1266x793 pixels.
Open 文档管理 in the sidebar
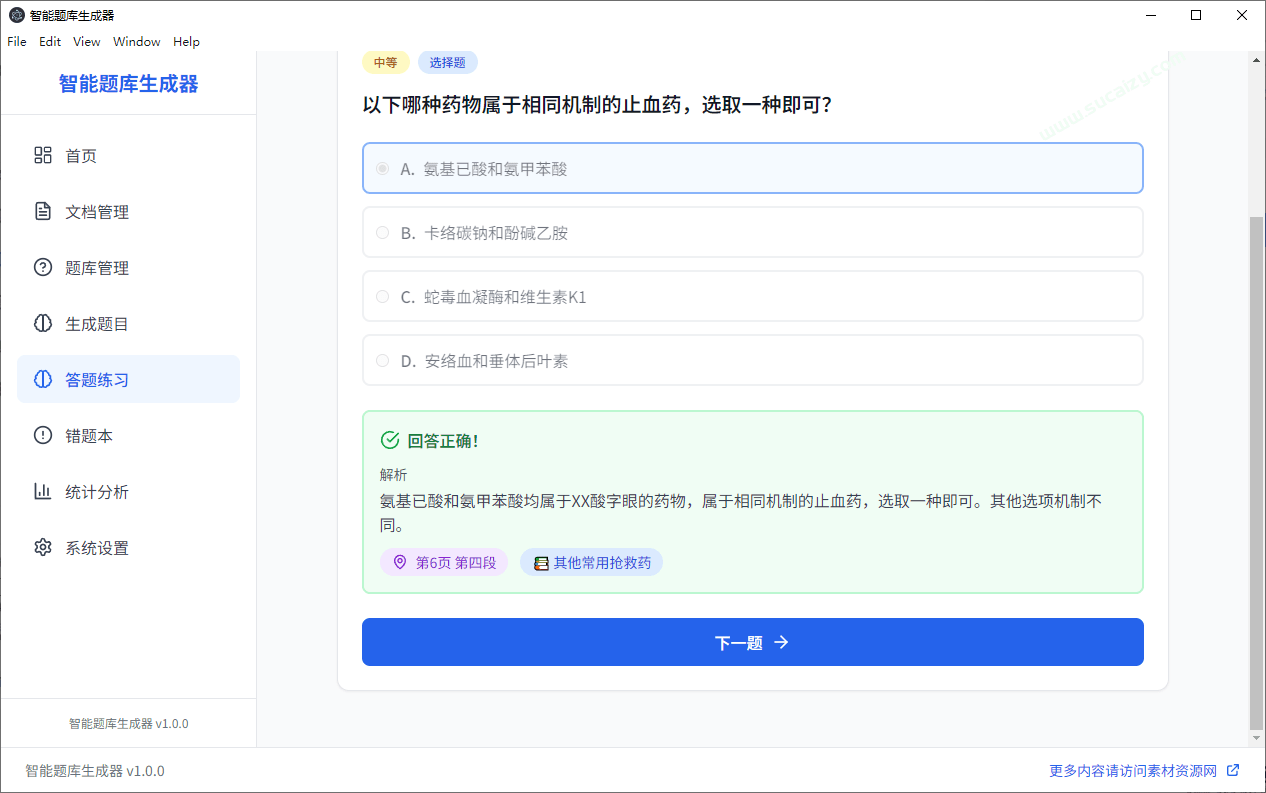(x=128, y=211)
